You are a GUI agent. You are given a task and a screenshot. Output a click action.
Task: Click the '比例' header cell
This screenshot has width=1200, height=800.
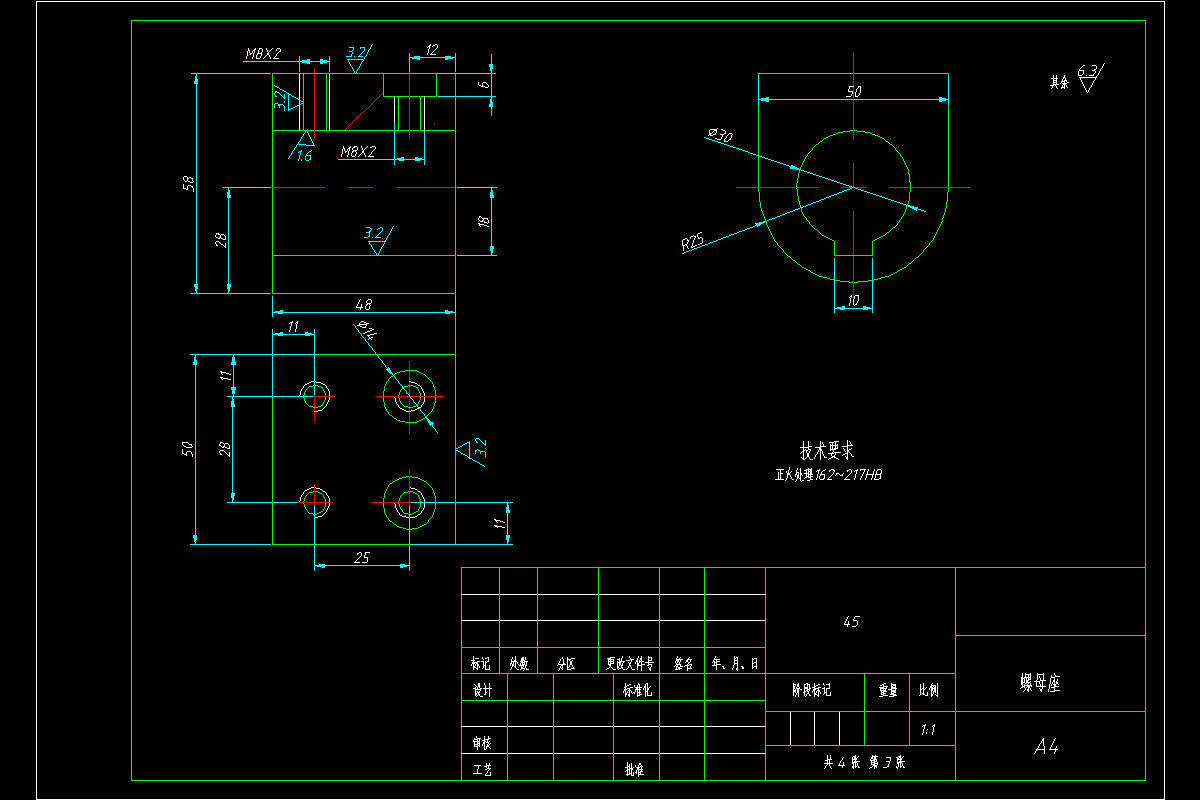pyautogui.click(x=928, y=690)
